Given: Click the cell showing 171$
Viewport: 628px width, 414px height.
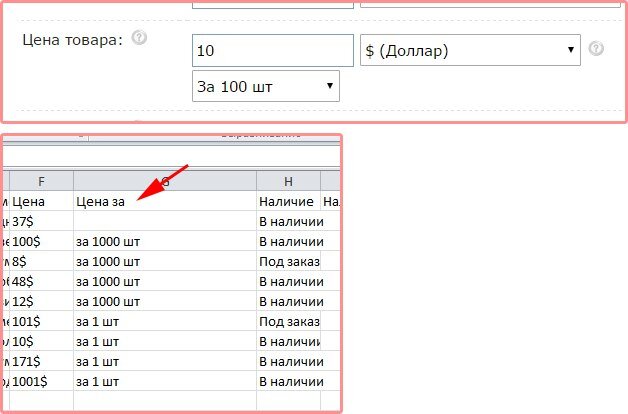Looking at the screenshot, I should pos(41,361).
